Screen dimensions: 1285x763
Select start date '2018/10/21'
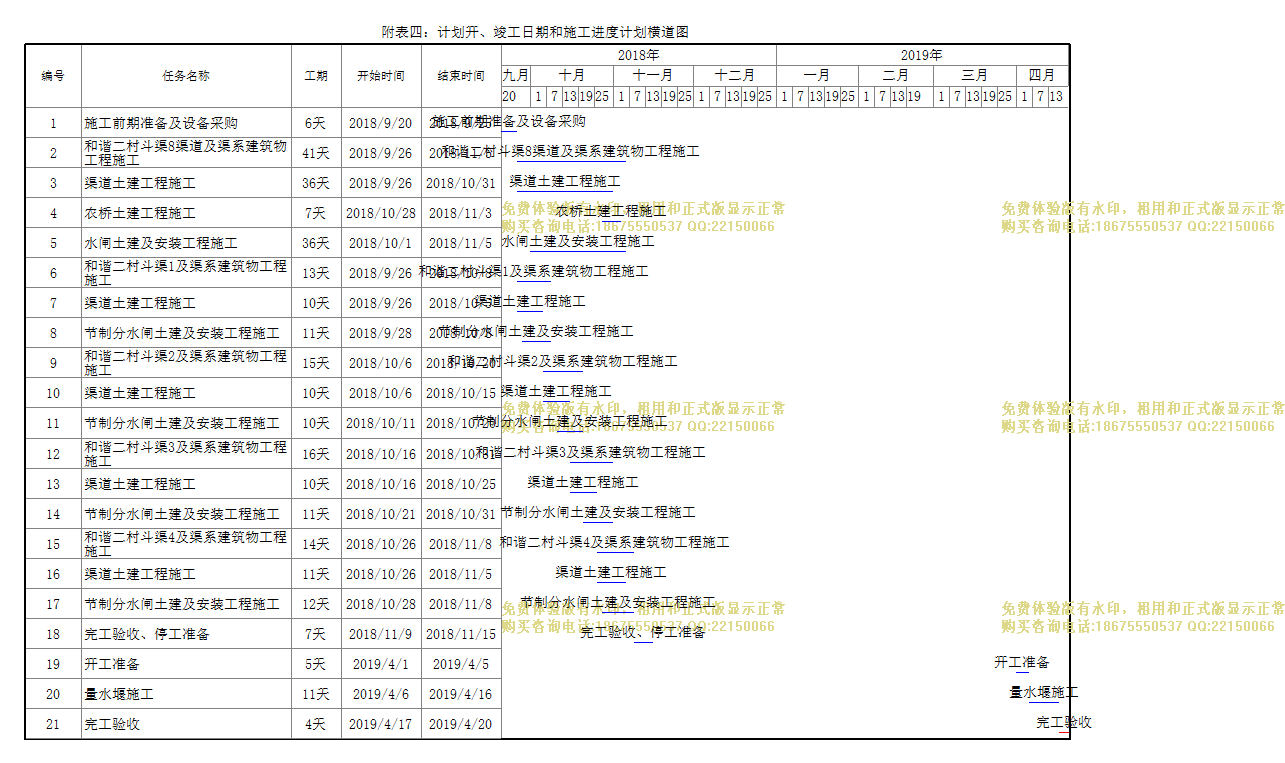(x=381, y=514)
